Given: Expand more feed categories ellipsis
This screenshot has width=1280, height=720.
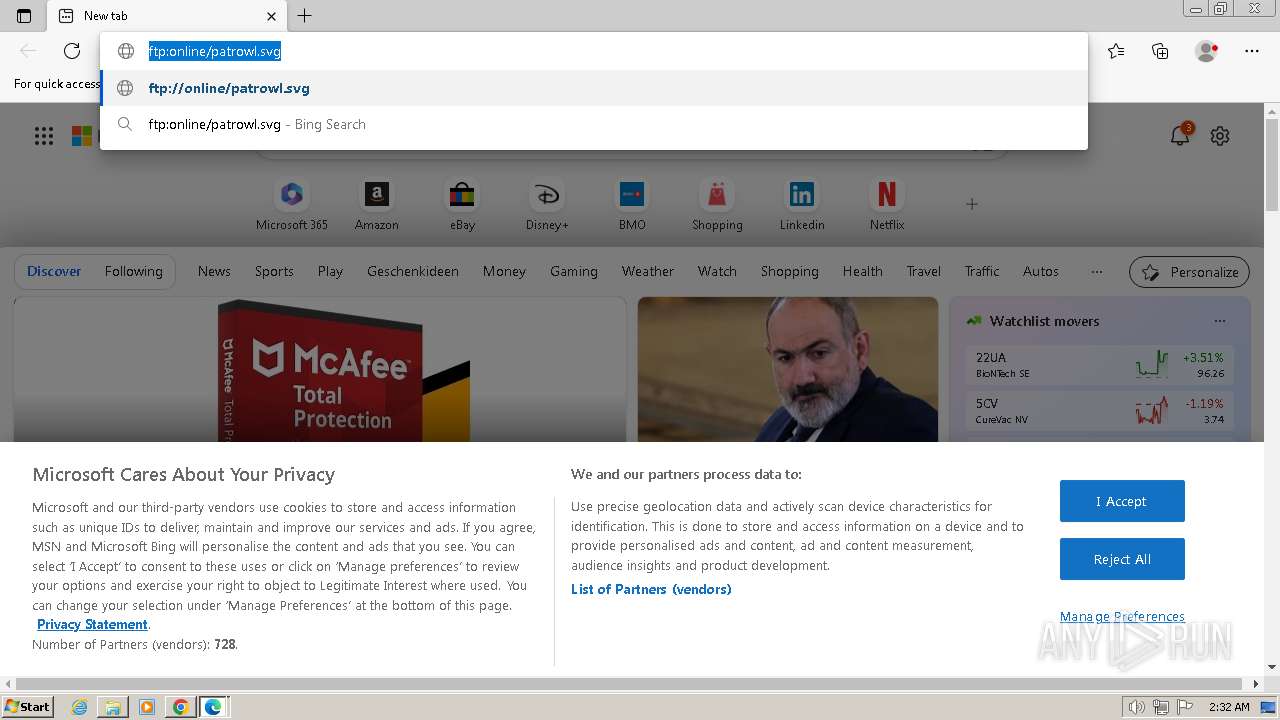Looking at the screenshot, I should [1097, 271].
